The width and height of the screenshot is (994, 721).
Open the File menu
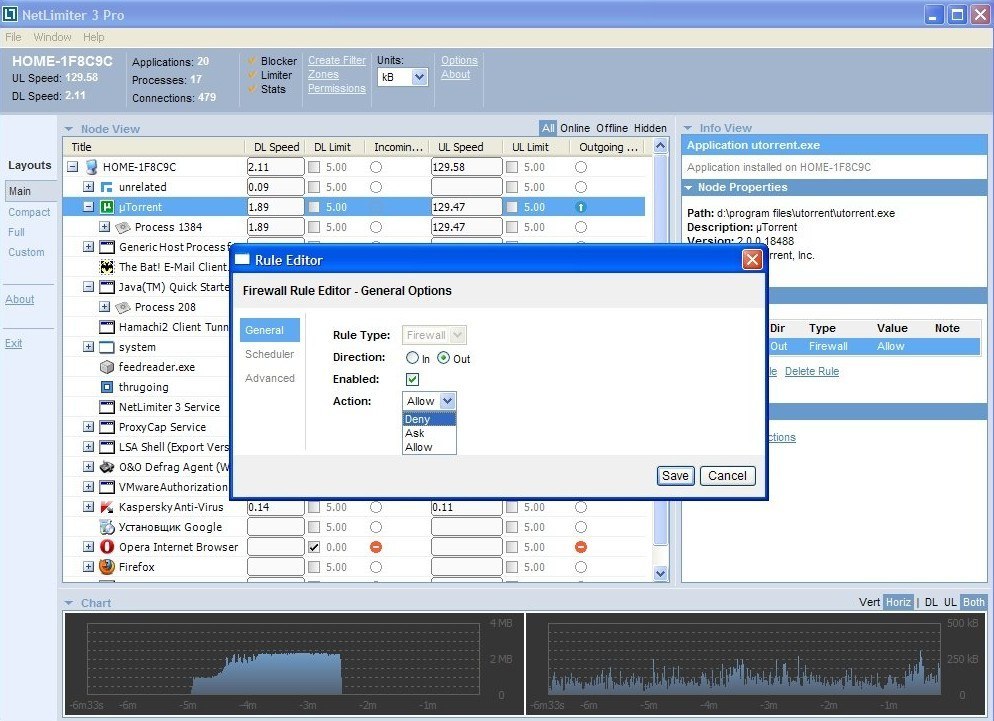13,37
